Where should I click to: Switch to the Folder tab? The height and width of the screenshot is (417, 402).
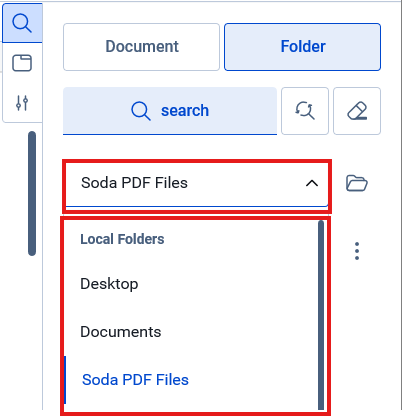pos(302,47)
